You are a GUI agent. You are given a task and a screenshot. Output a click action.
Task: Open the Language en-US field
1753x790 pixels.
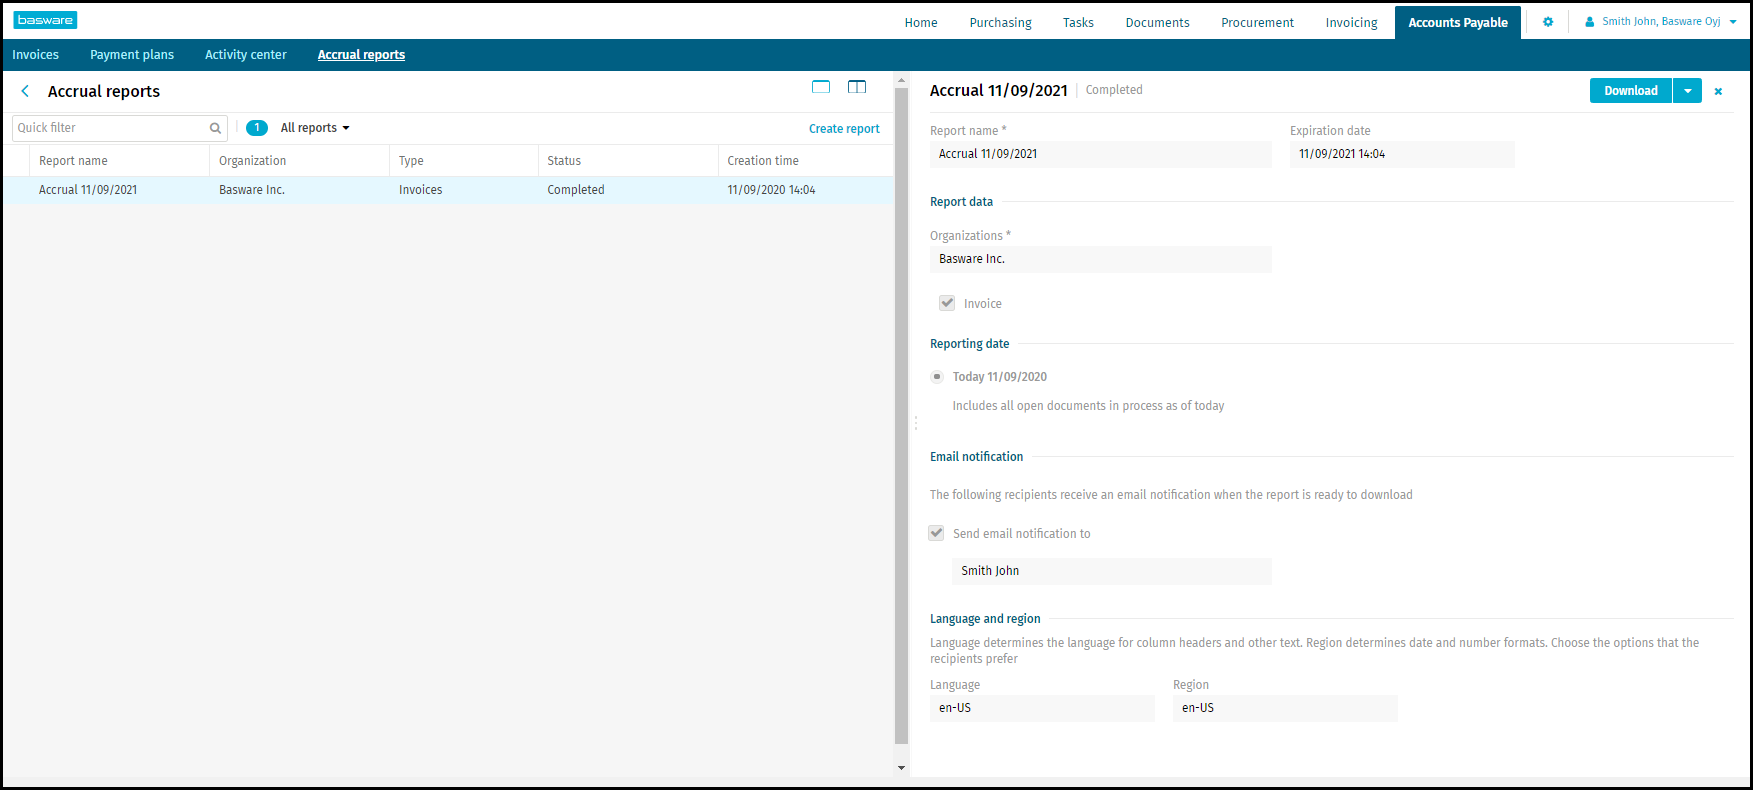tap(1042, 708)
